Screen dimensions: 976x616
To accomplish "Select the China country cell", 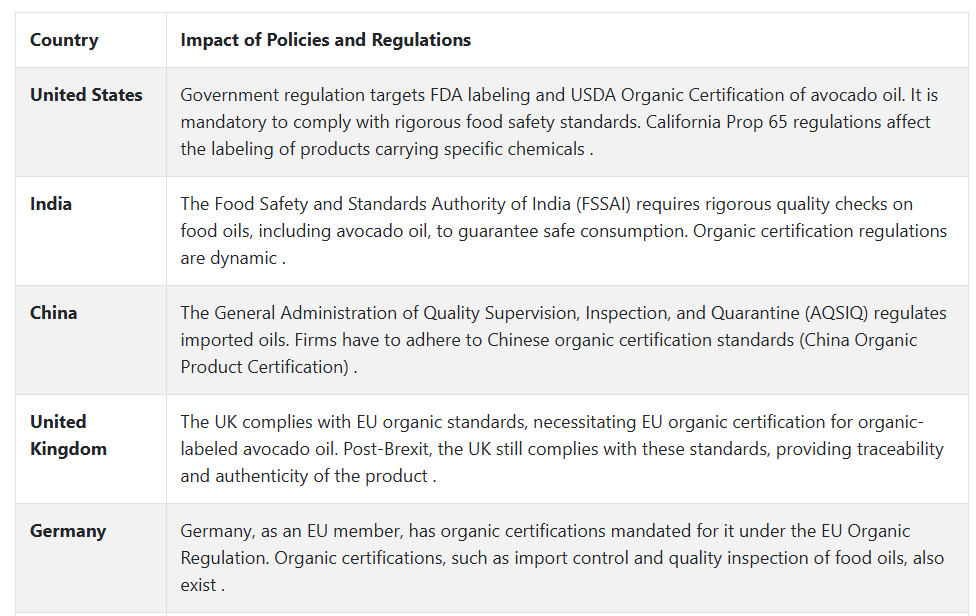I will click(x=54, y=312).
